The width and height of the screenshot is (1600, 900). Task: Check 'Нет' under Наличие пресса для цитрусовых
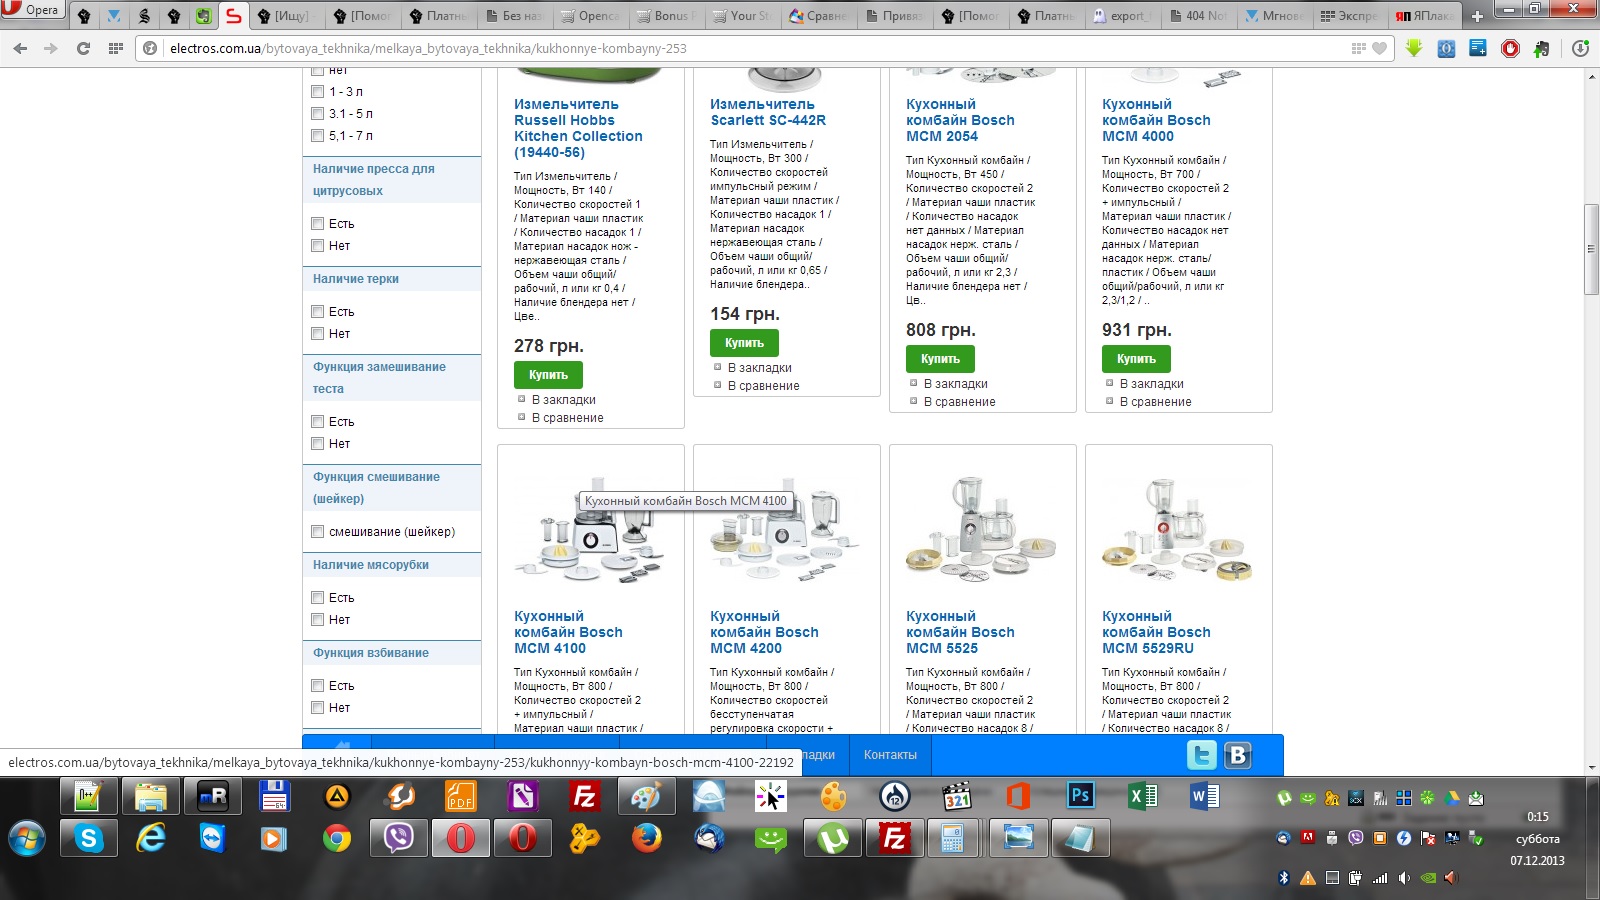pos(318,246)
